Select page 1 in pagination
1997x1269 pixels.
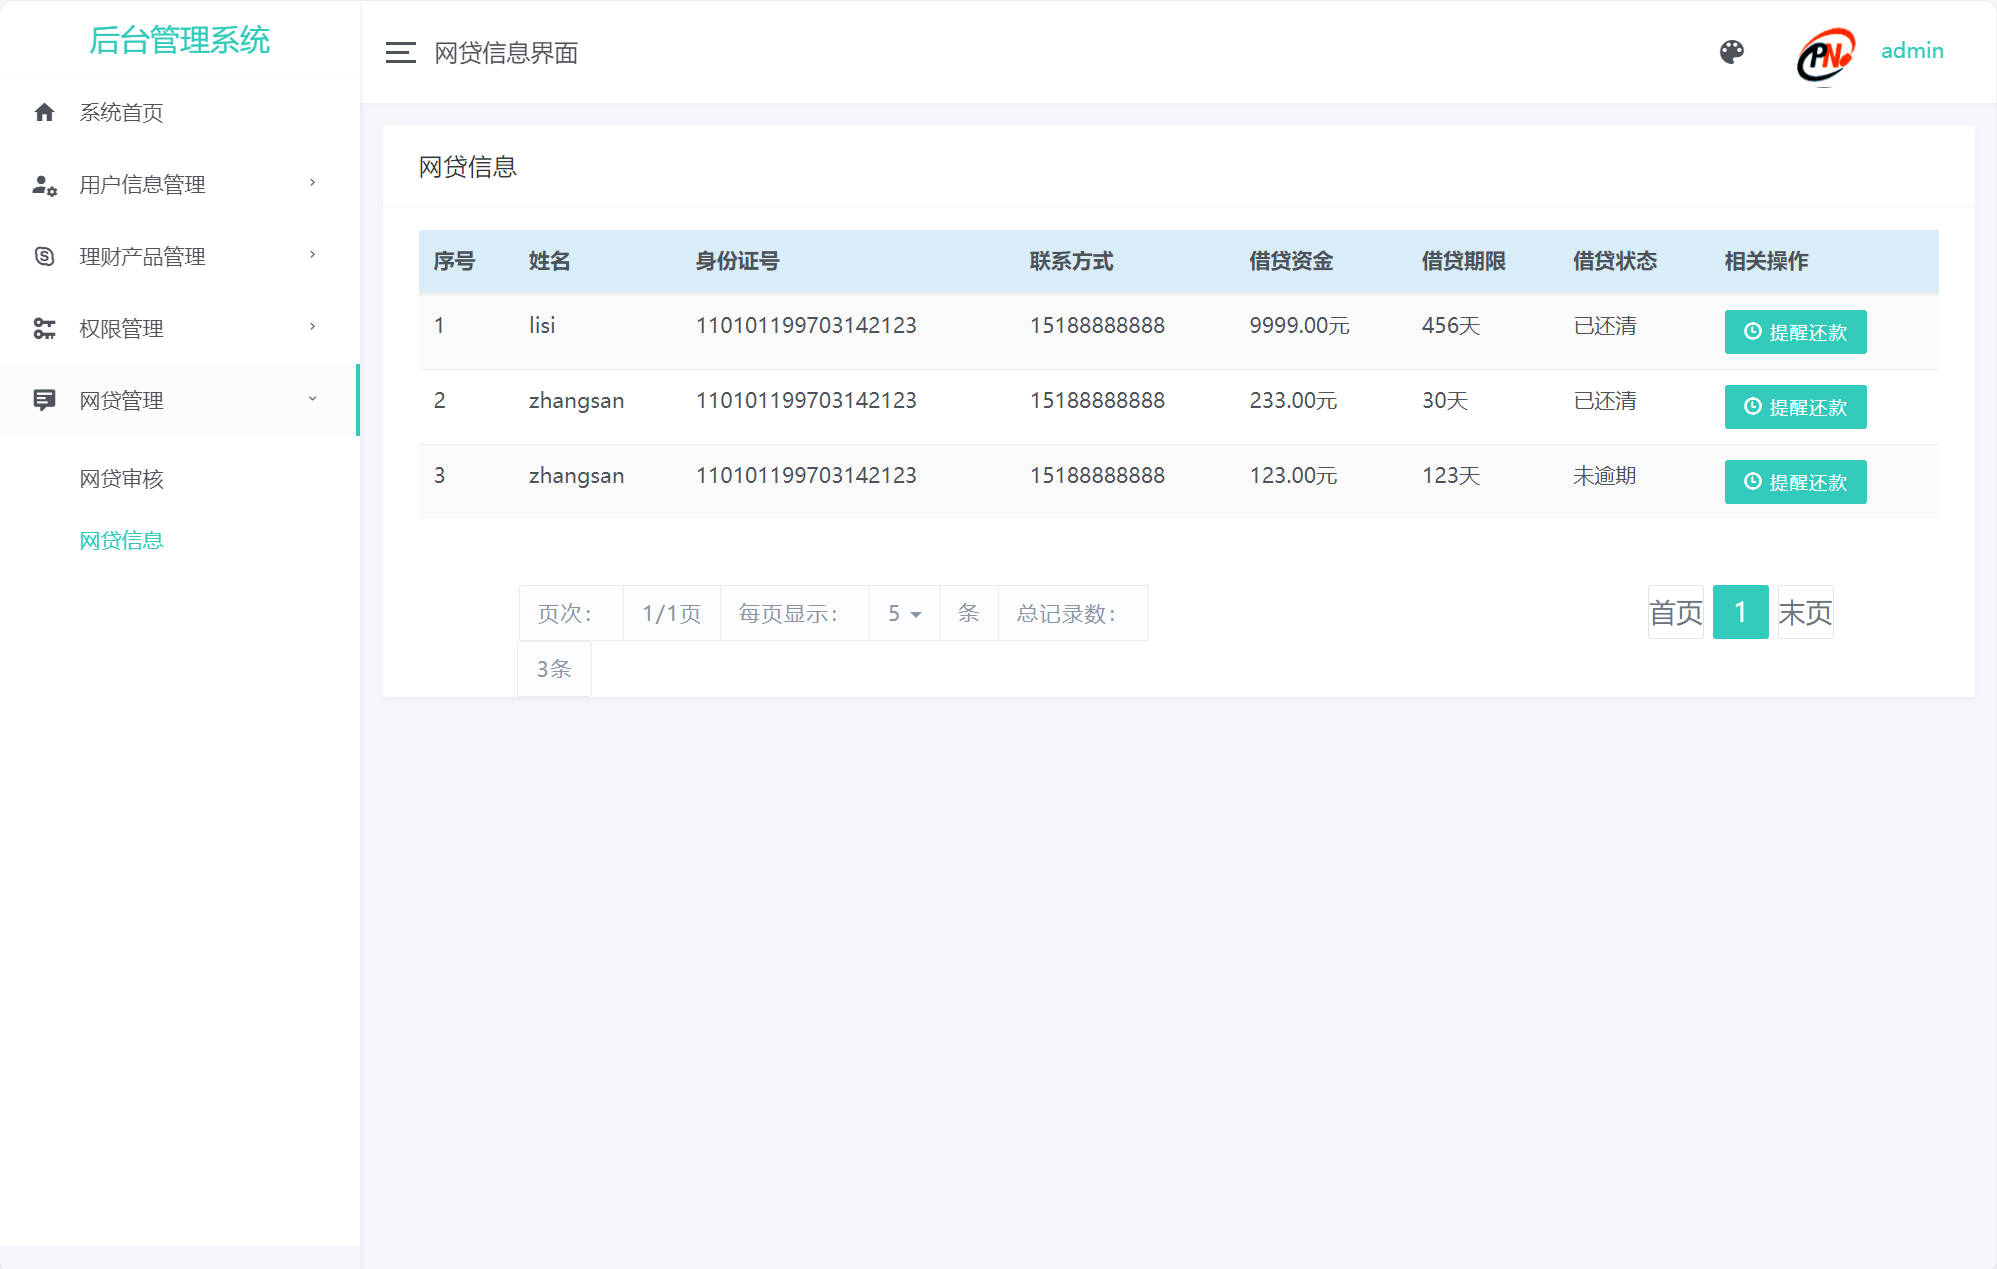click(1740, 611)
